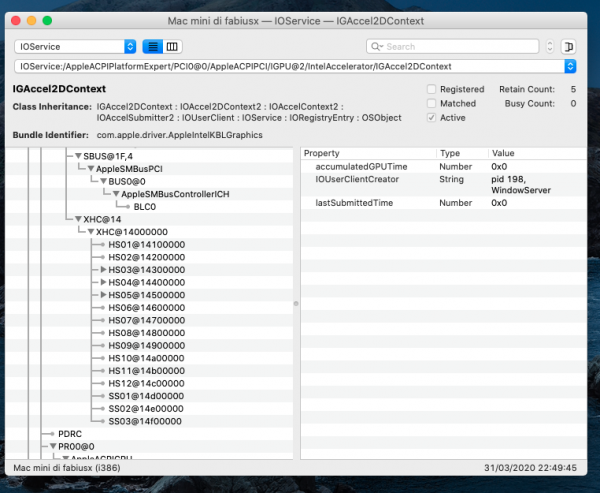Select the IOUserClientCreator property row
Viewport: 600px width, 493px height.
pos(443,184)
